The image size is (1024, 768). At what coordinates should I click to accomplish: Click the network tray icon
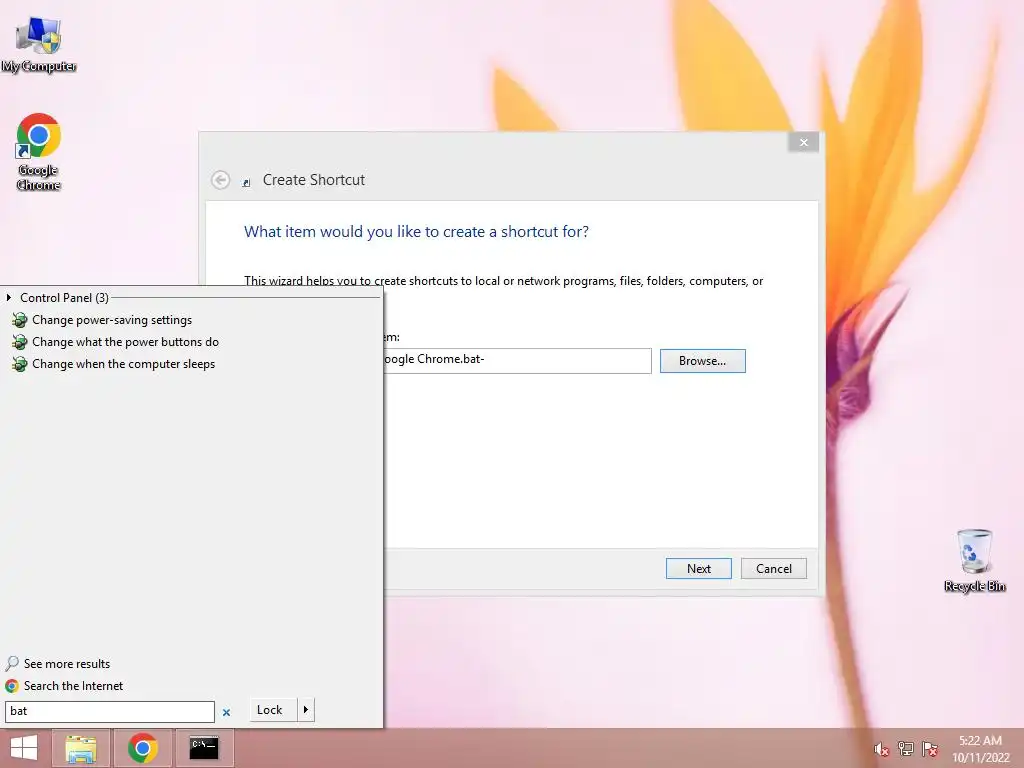click(x=905, y=749)
